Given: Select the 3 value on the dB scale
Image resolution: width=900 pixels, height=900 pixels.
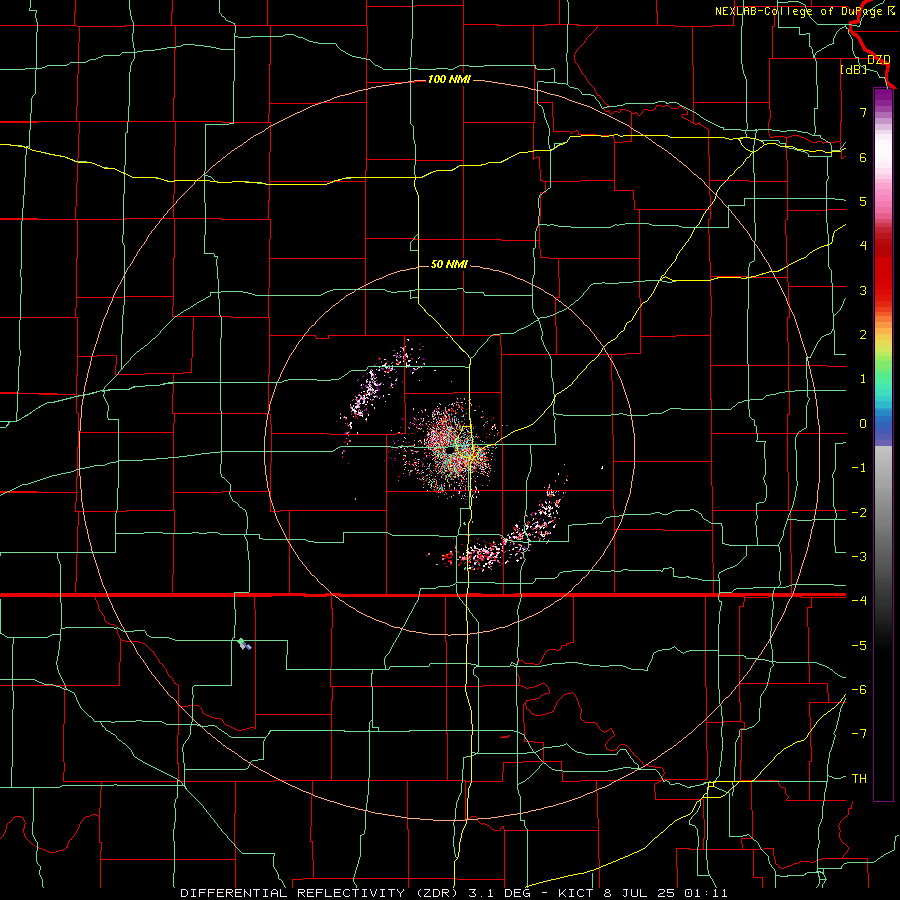Looking at the screenshot, I should pyautogui.click(x=863, y=290).
